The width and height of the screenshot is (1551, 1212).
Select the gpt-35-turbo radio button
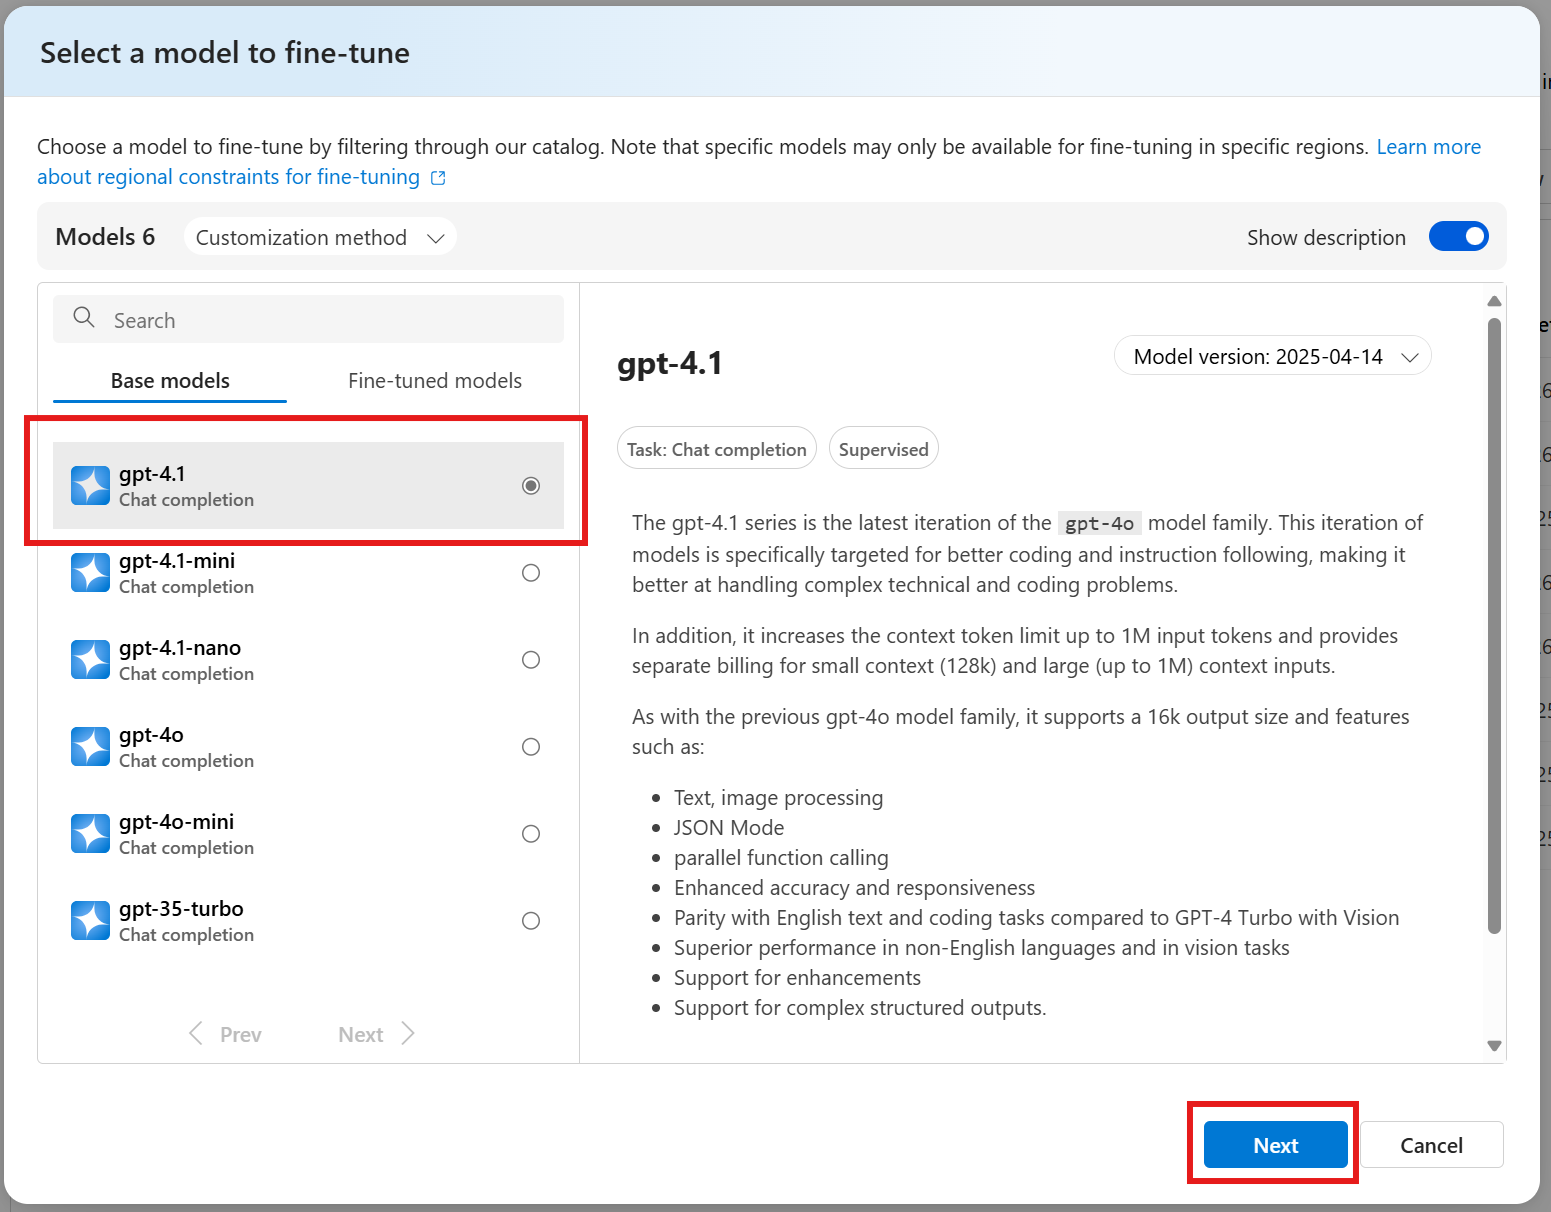point(530,920)
